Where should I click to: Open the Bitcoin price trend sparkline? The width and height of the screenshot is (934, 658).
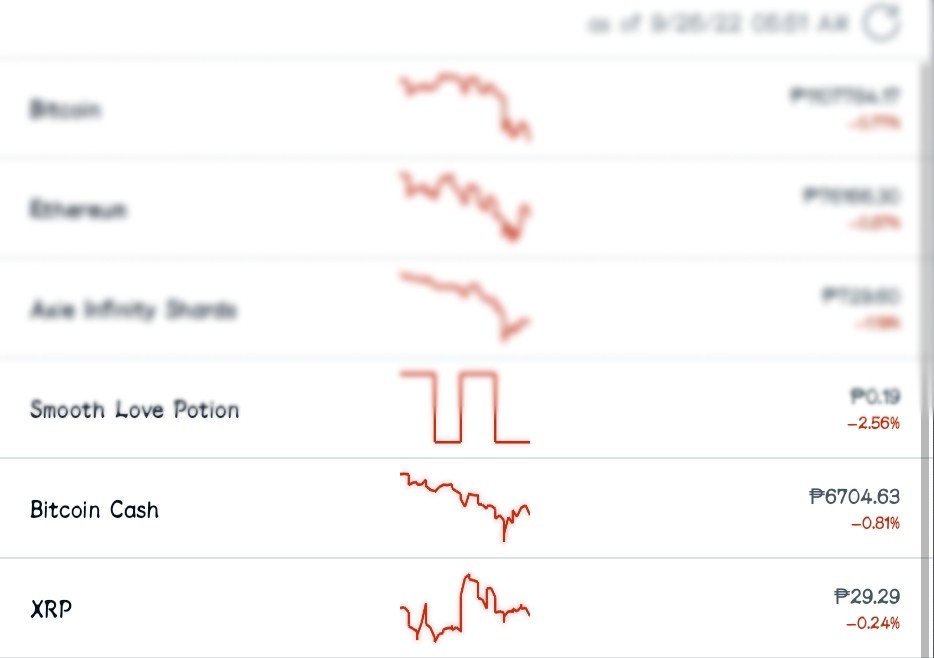pos(465,107)
